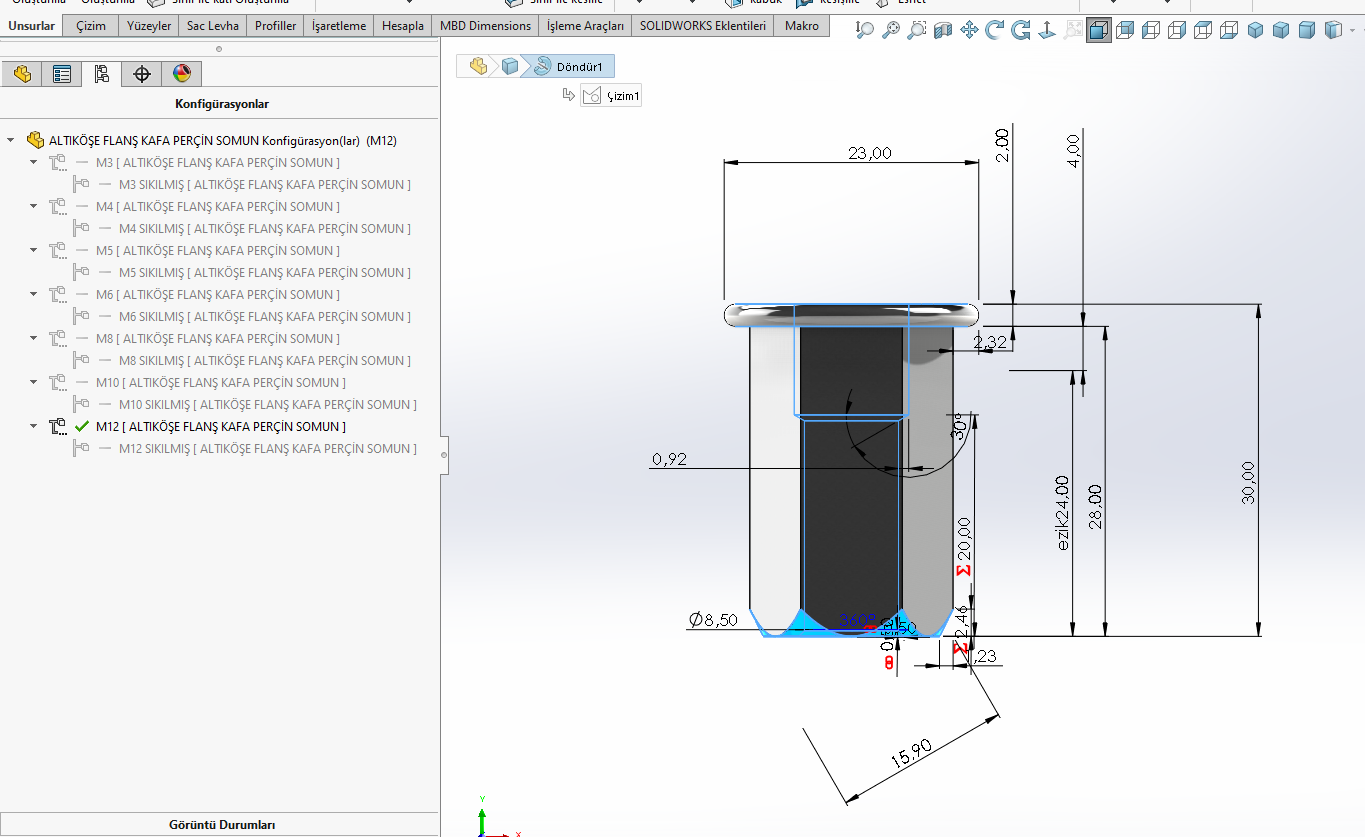Activate the Pan view arrows tool

[969, 30]
